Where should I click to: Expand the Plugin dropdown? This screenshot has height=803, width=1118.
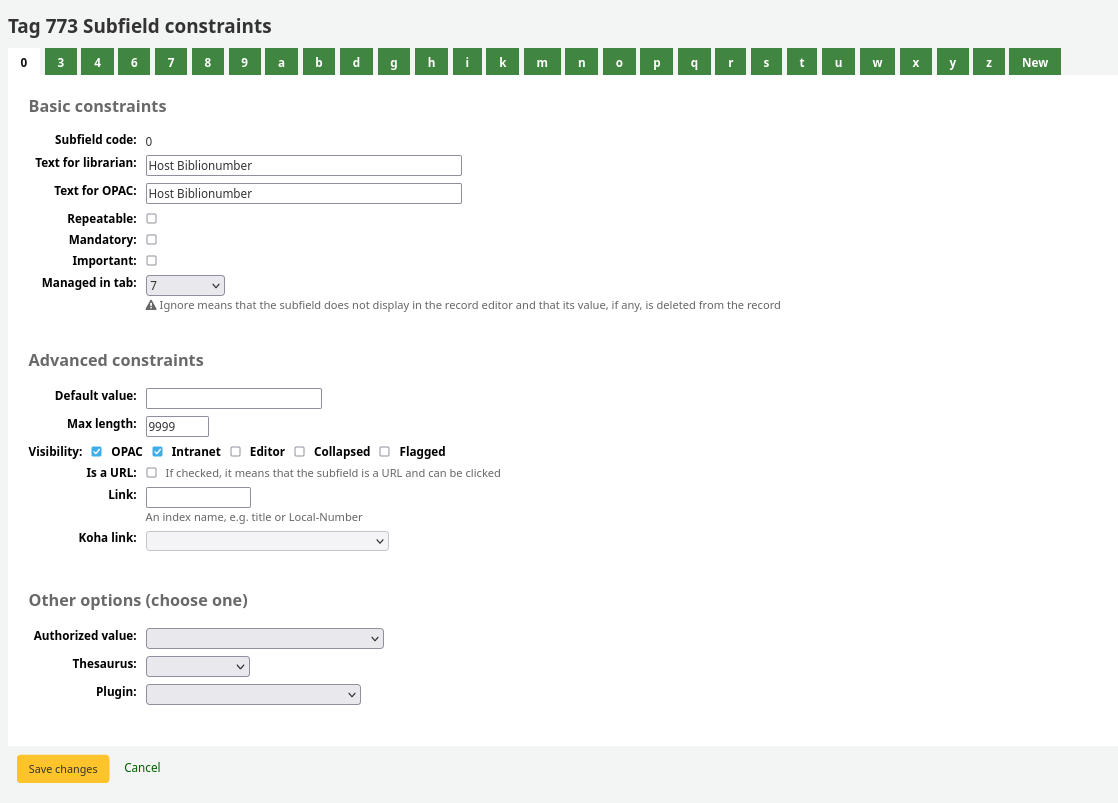(253, 694)
